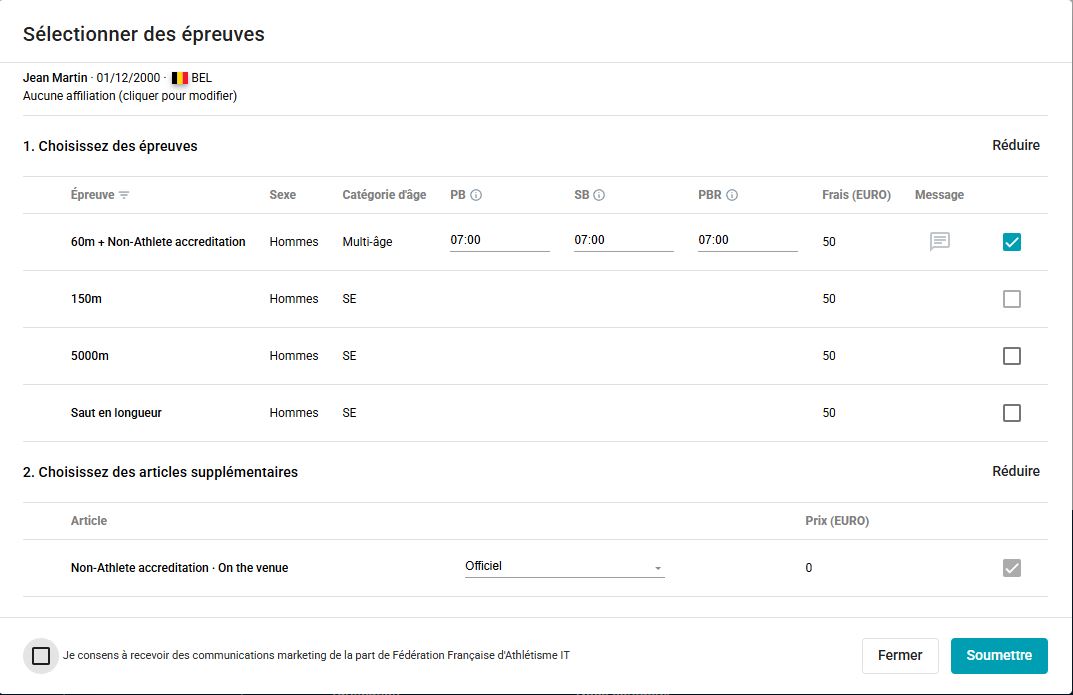The width and height of the screenshot is (1073, 695).
Task: Open the message icon for 60m event
Action: (940, 241)
